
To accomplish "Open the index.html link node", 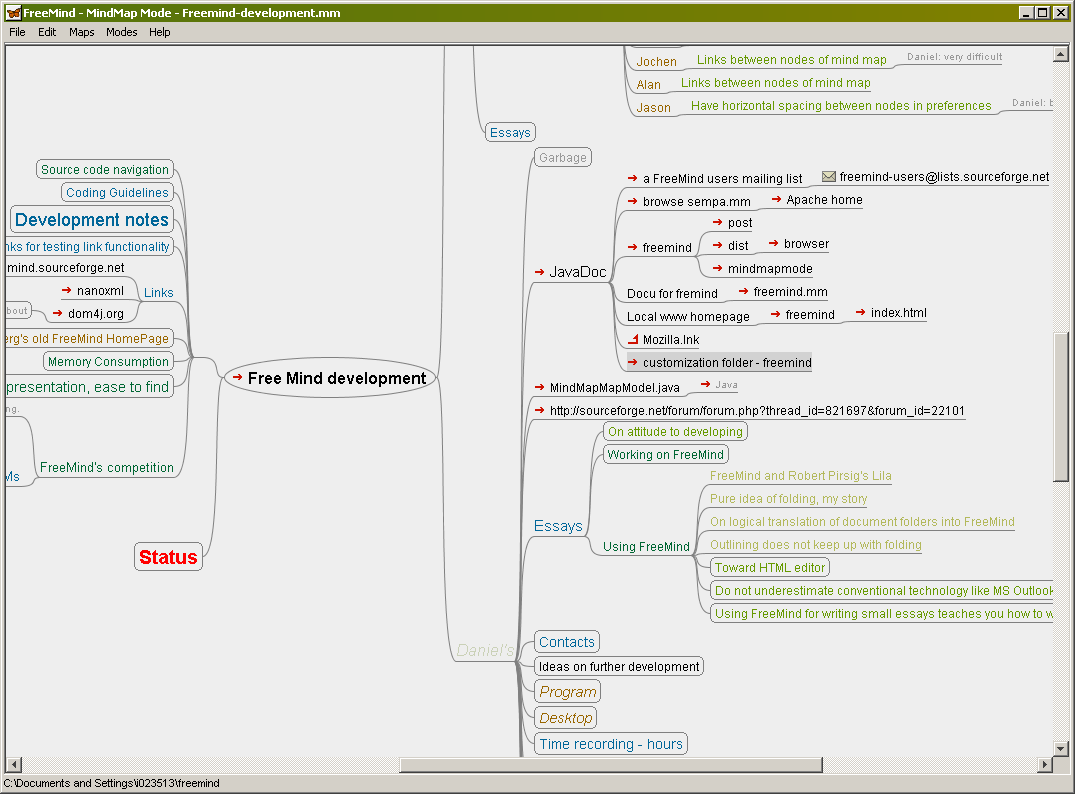I will [898, 313].
